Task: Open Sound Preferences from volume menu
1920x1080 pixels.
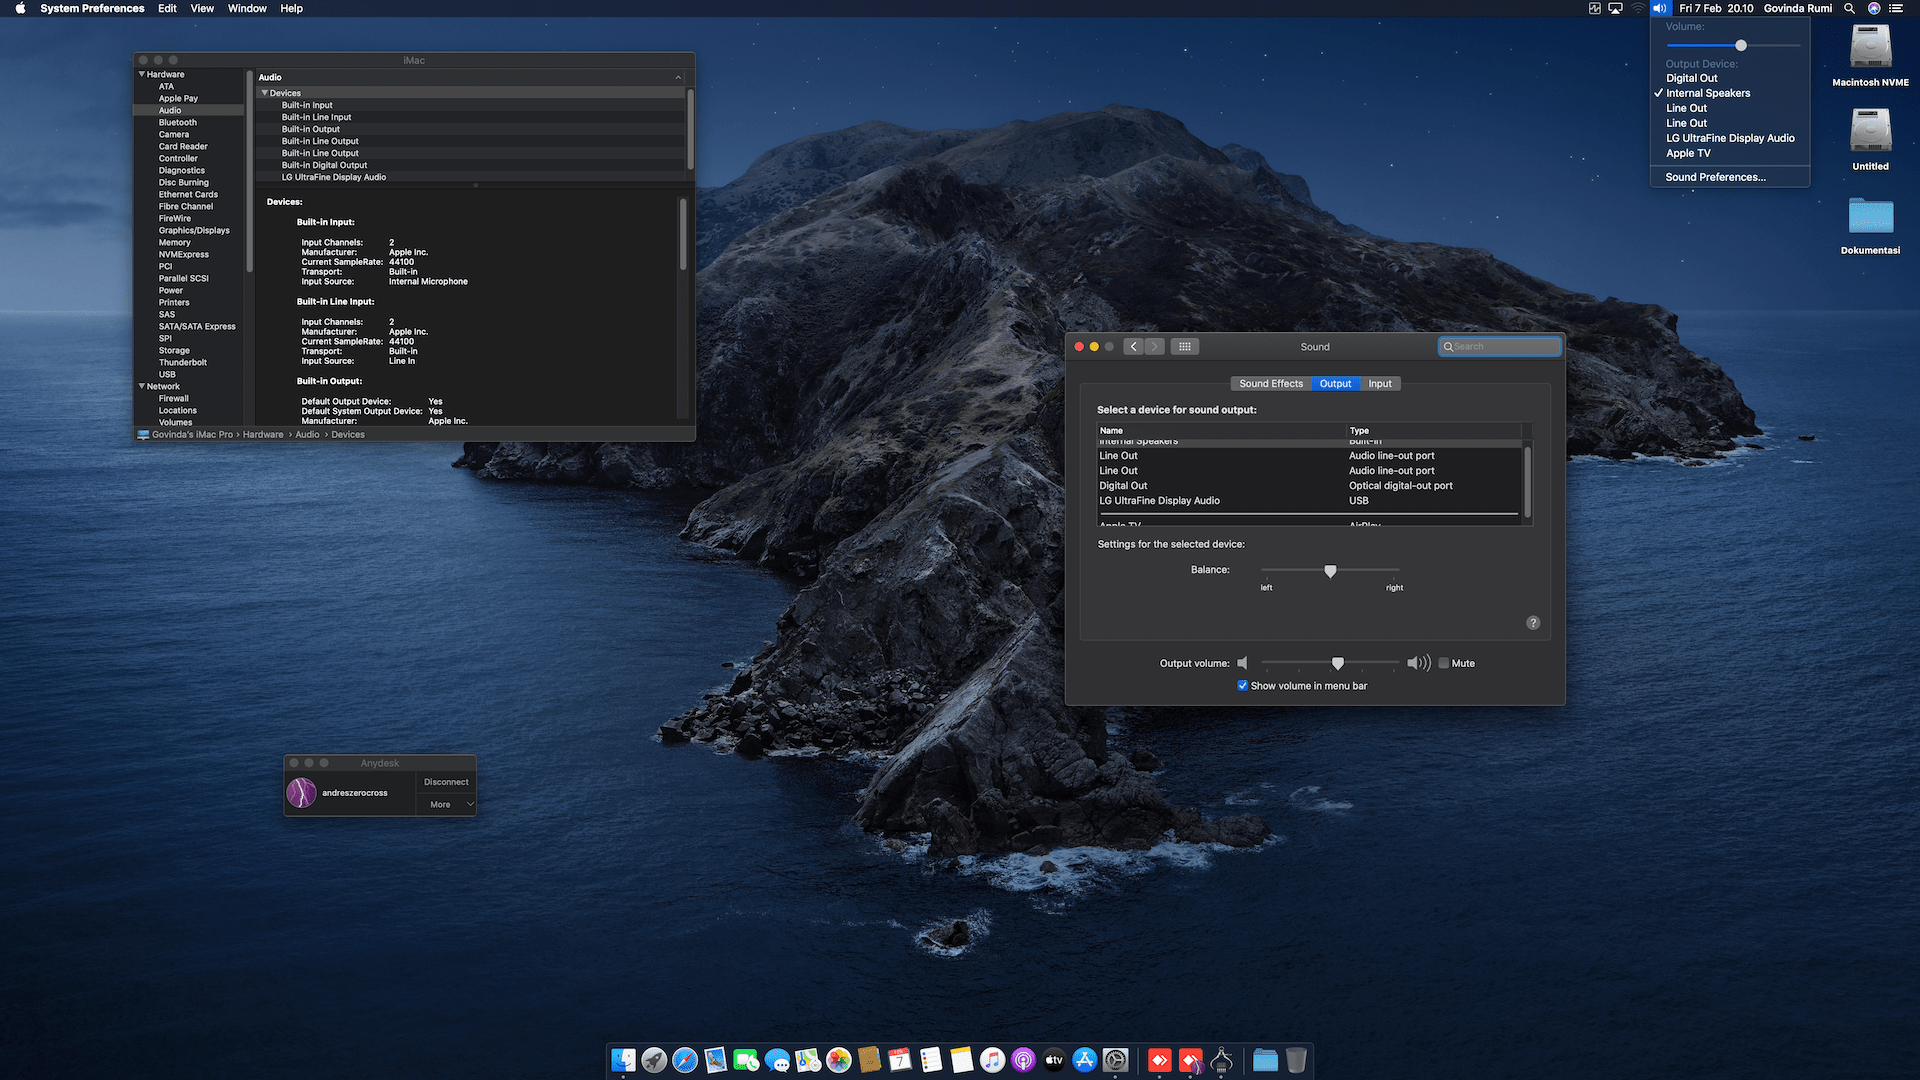Action: click(1715, 177)
